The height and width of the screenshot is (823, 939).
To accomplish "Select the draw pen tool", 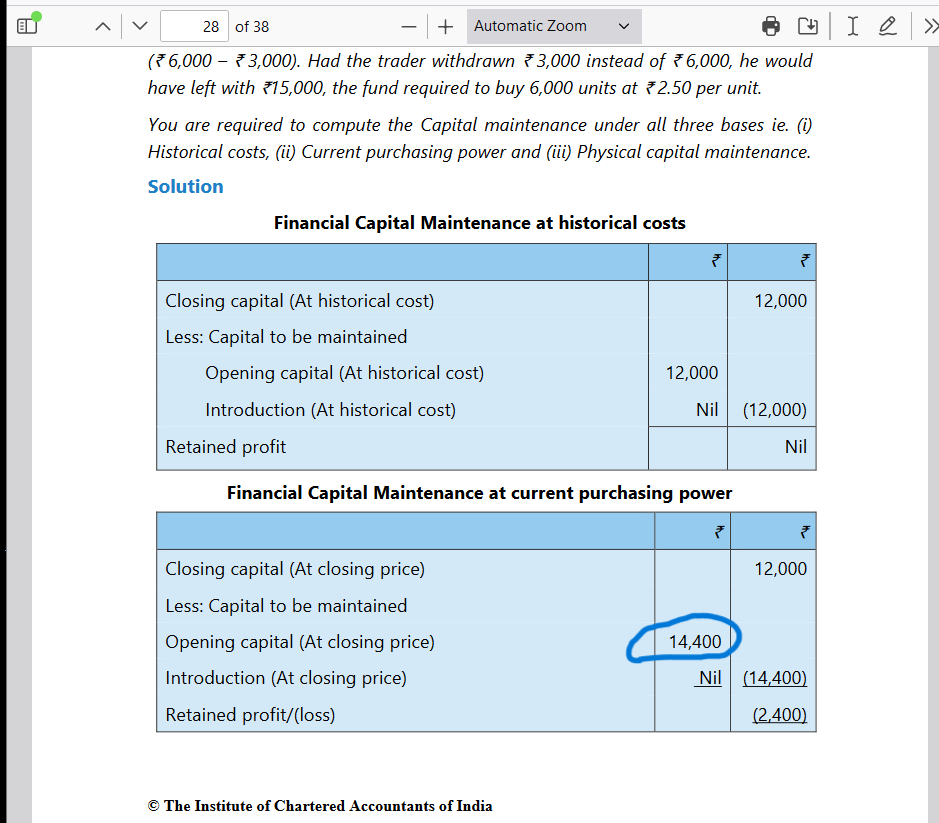I will (887, 26).
